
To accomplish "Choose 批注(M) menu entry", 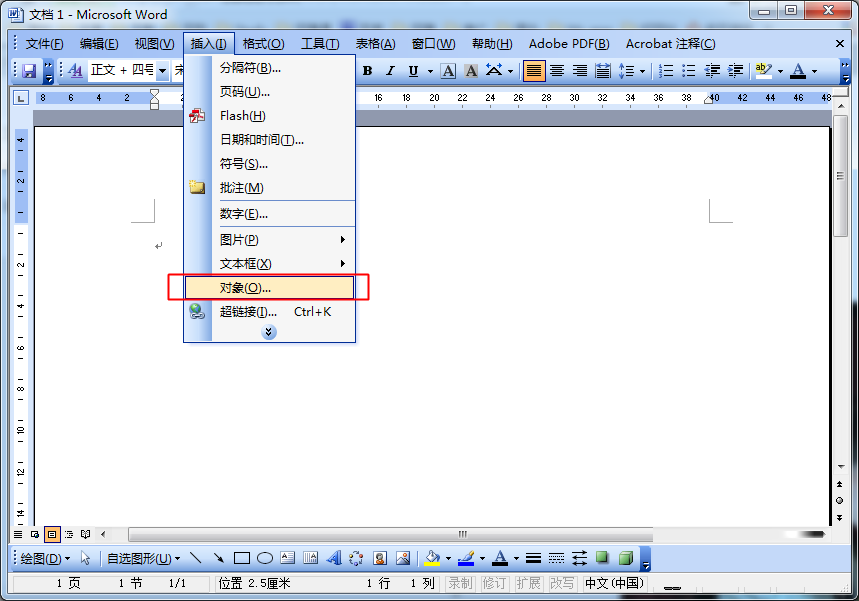I will coord(269,188).
